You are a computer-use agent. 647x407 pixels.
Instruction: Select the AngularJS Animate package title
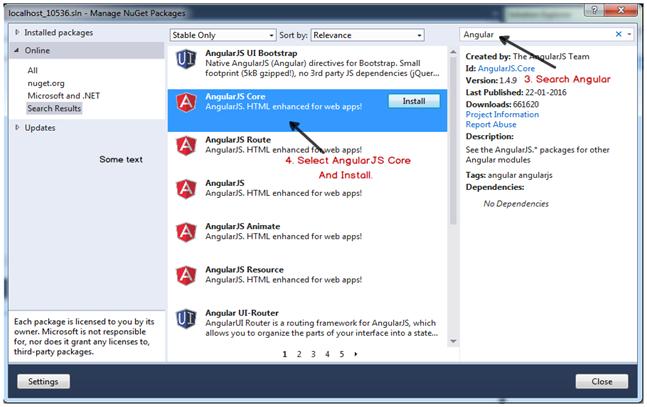(x=243, y=227)
